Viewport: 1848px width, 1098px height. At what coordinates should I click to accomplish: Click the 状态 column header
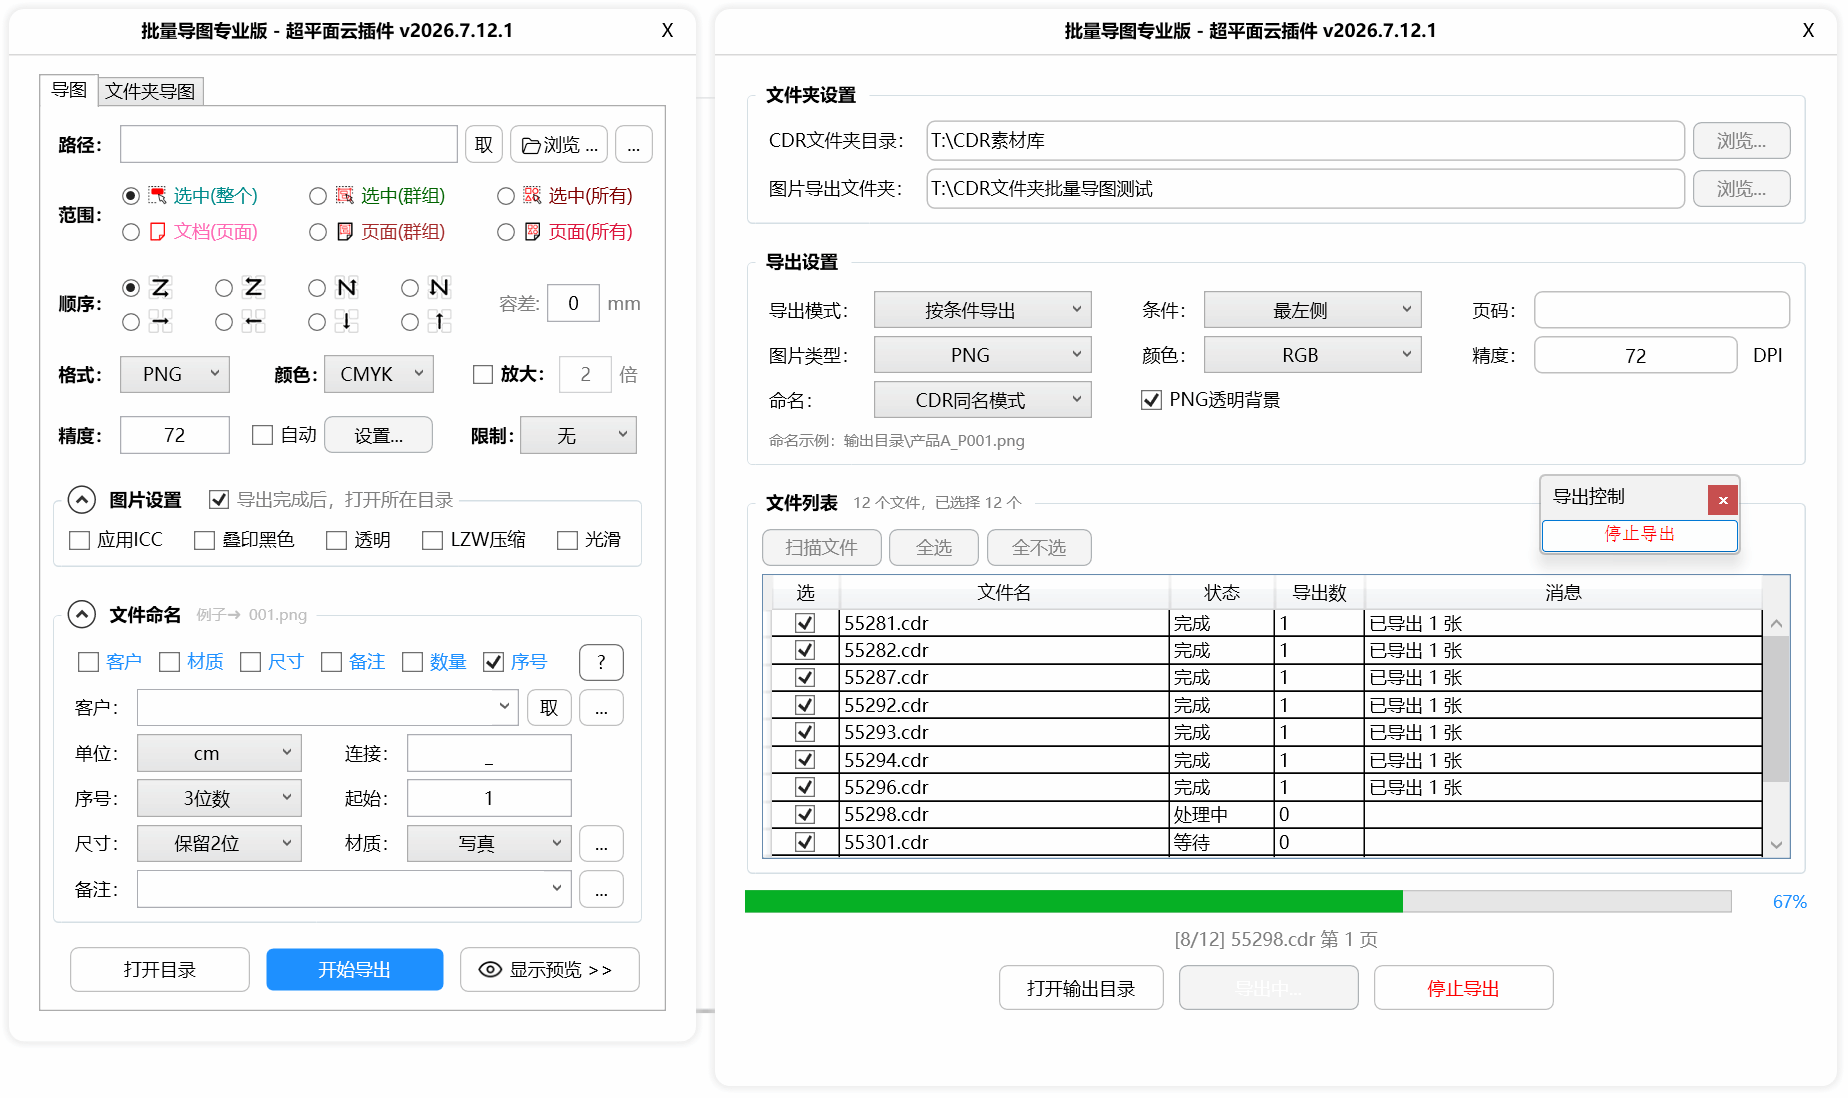click(x=1222, y=593)
